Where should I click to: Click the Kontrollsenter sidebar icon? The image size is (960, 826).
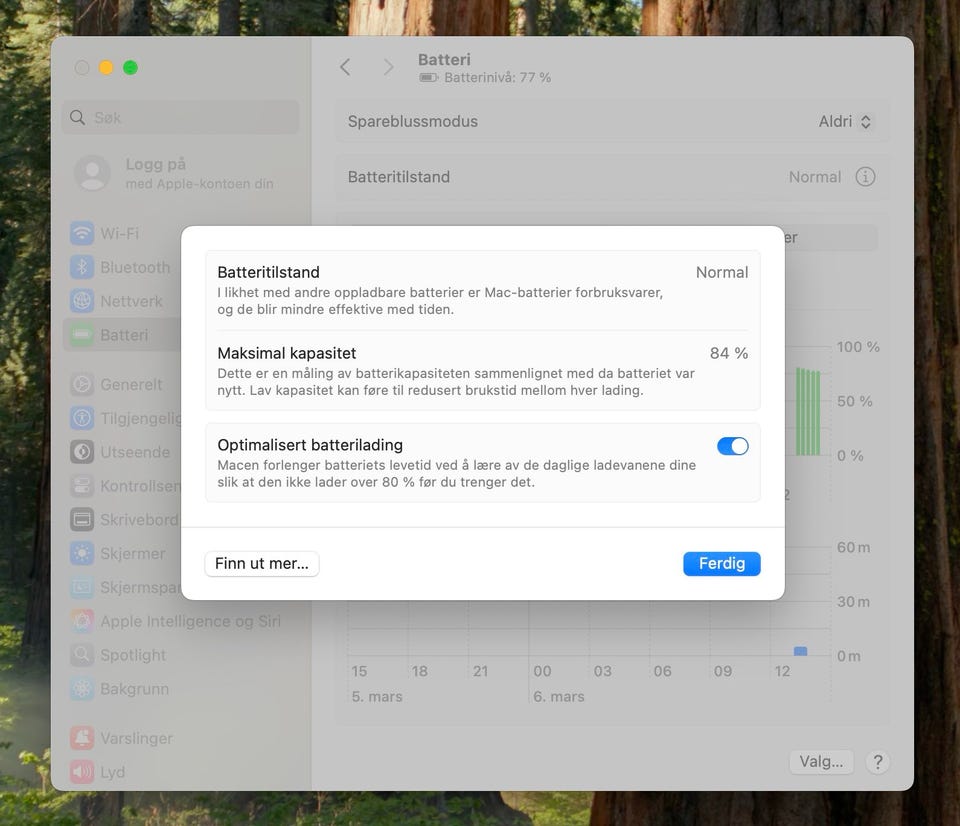click(82, 486)
